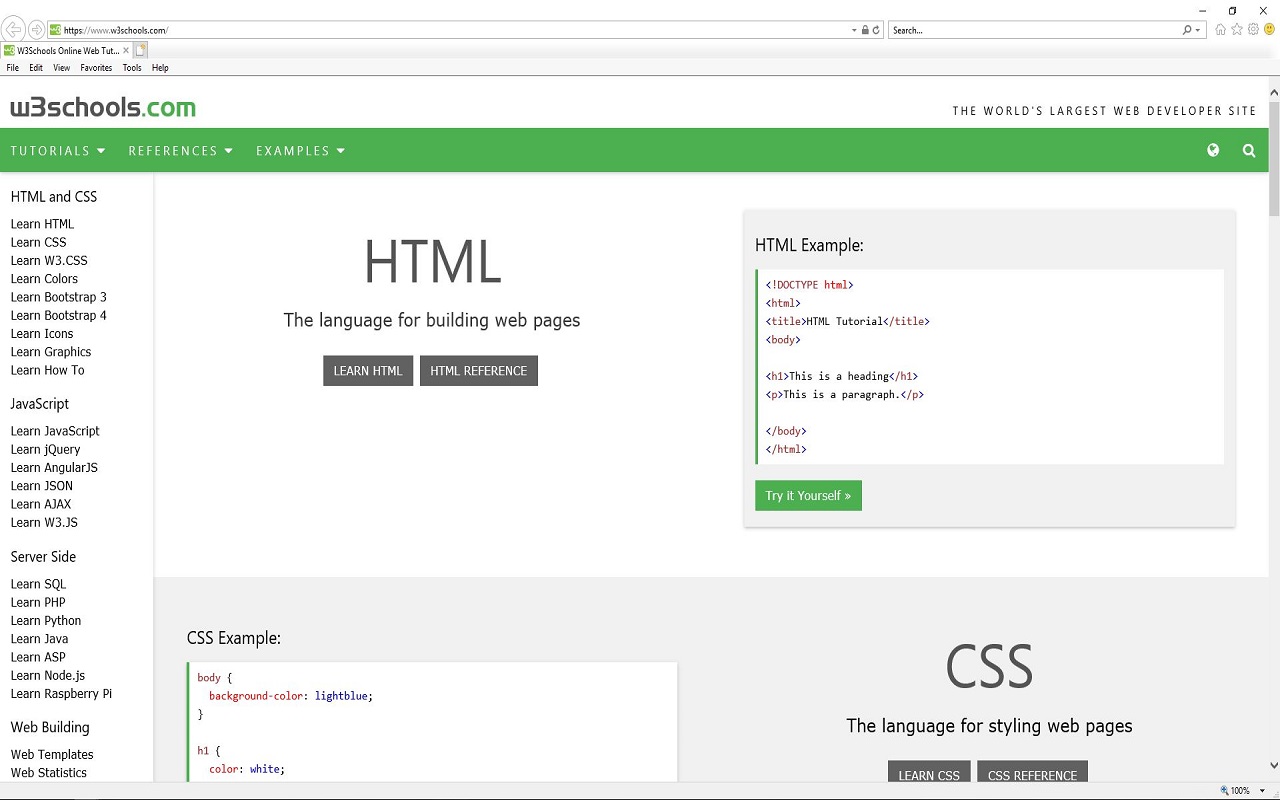This screenshot has width=1280, height=800.
Task: Open the Learn Python sidebar link
Action: coord(46,621)
